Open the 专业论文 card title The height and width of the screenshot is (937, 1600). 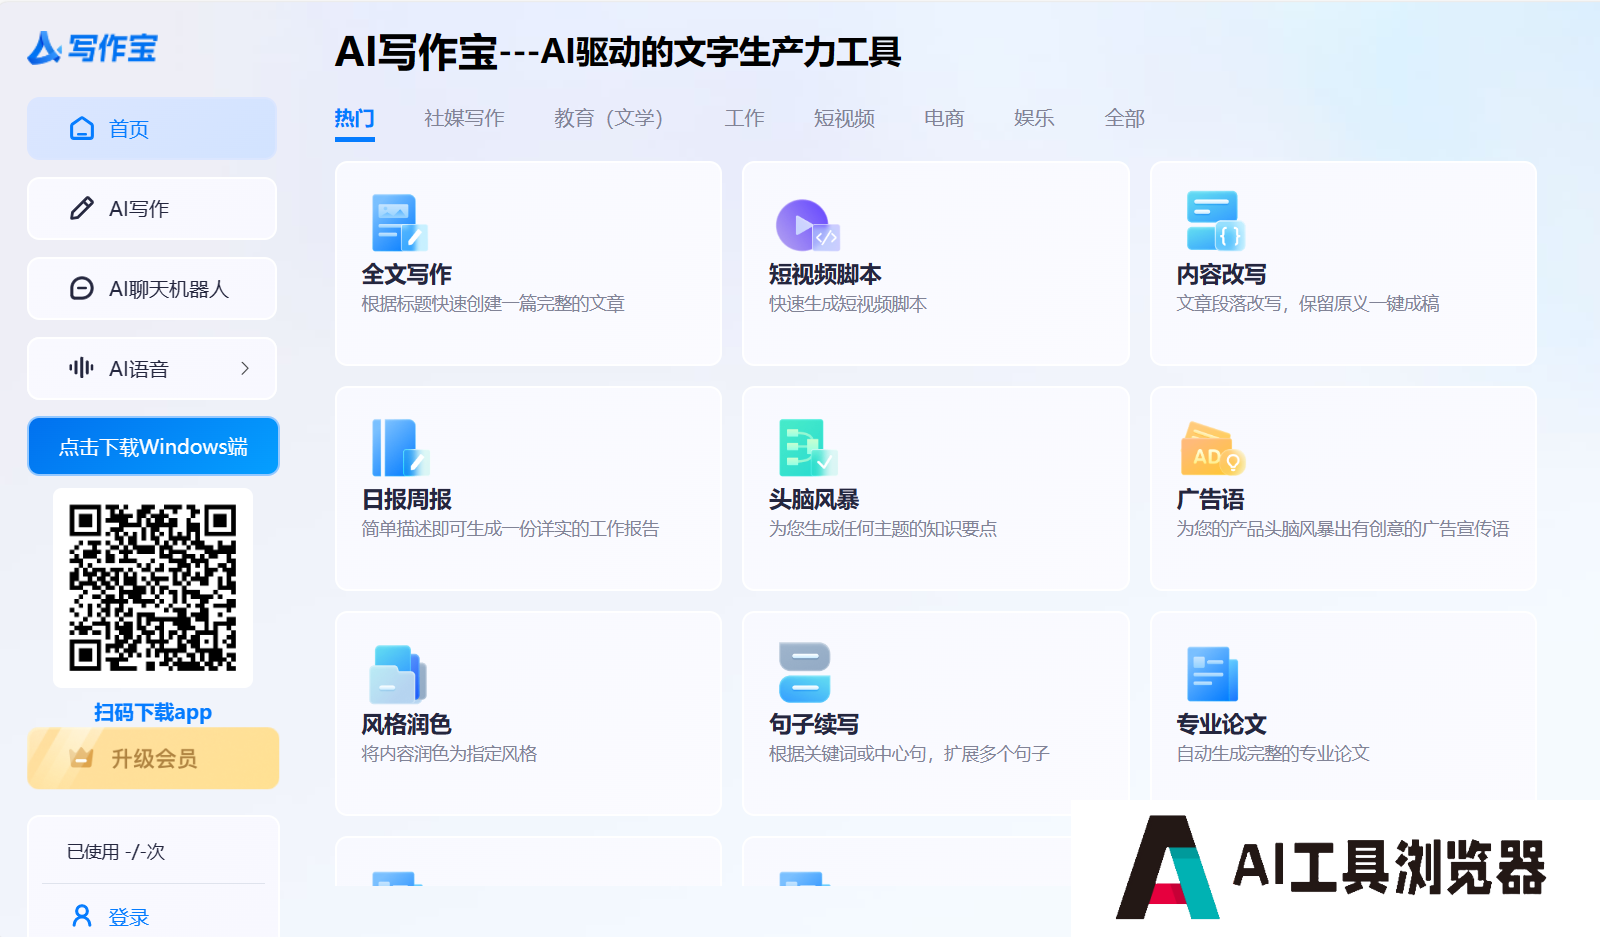pyautogui.click(x=1221, y=724)
